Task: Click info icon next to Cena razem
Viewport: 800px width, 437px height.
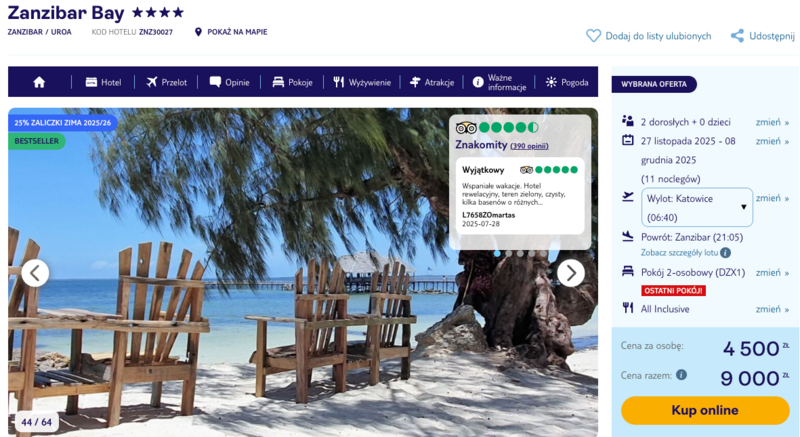Action: (x=681, y=375)
